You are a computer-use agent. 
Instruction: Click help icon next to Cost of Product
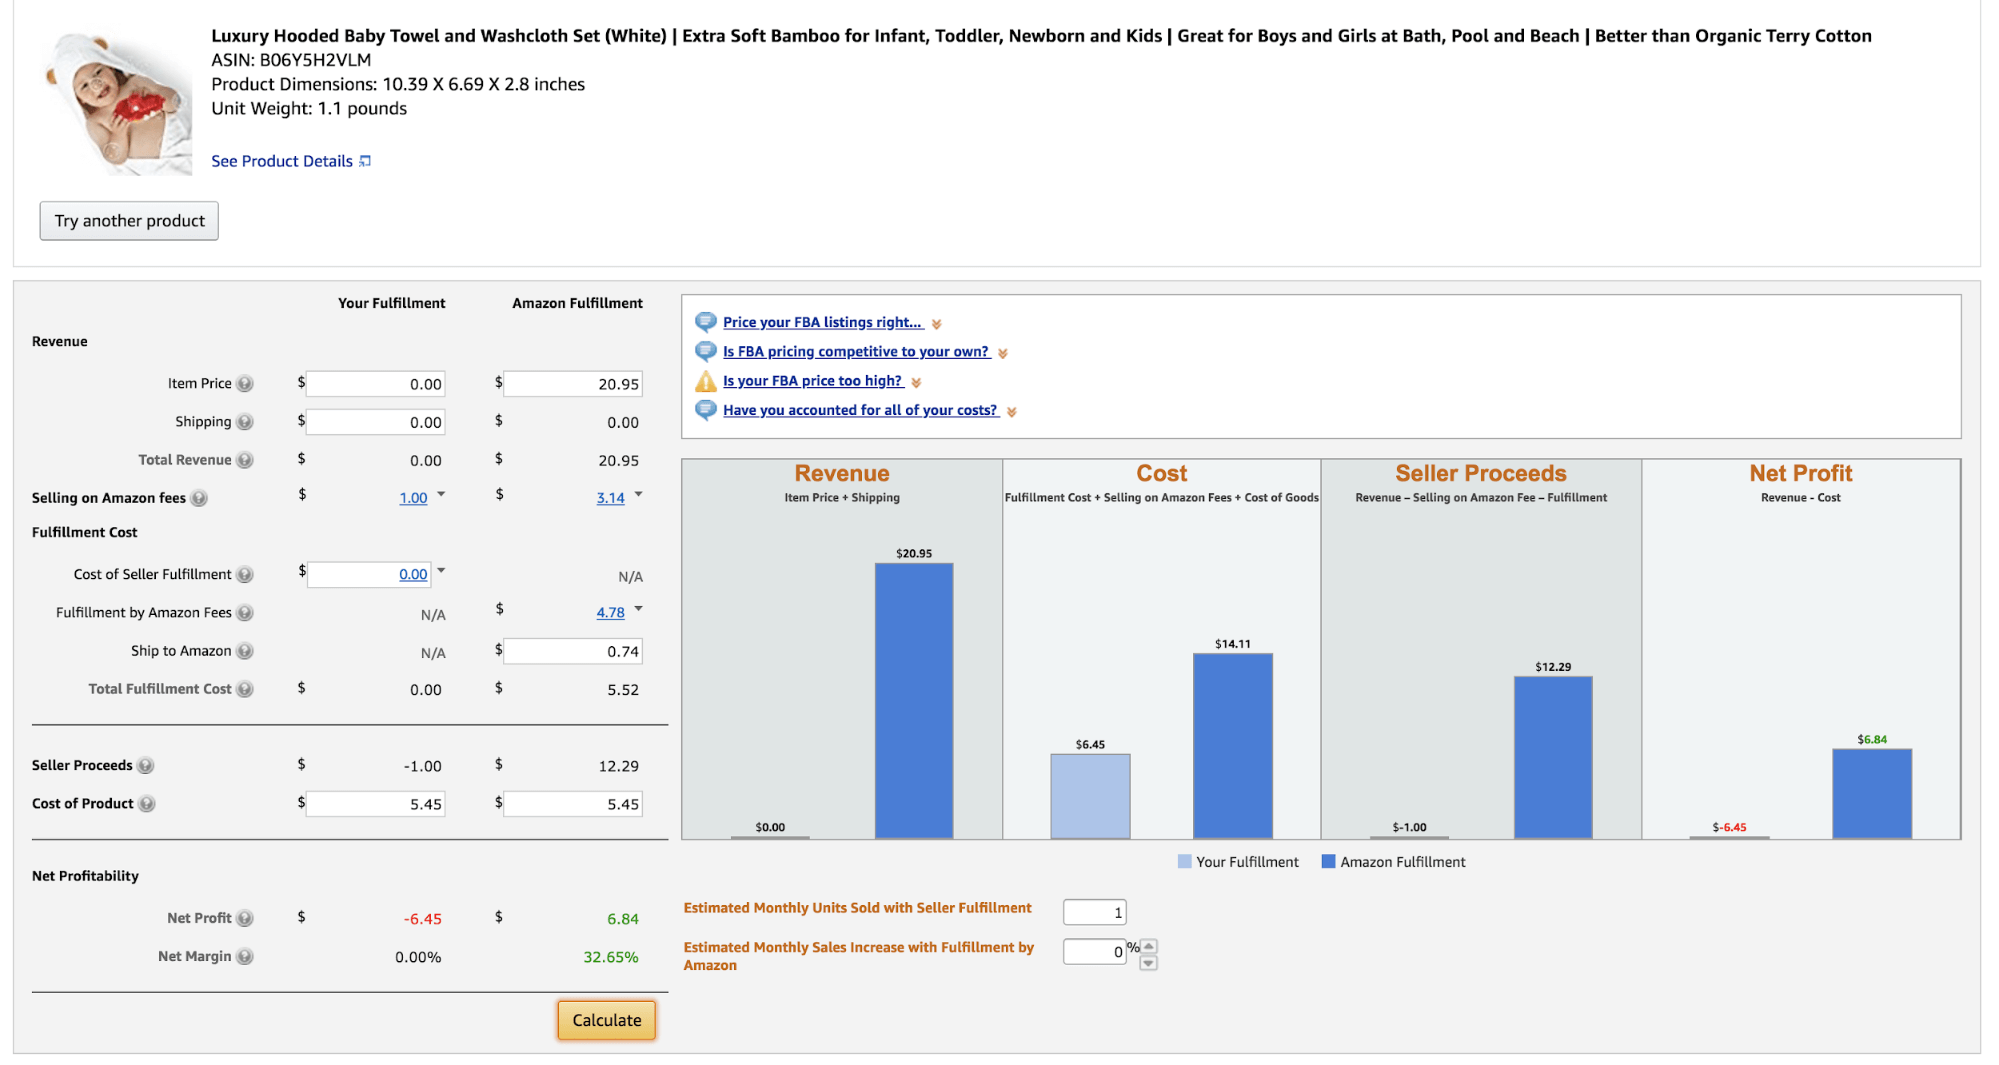(147, 804)
